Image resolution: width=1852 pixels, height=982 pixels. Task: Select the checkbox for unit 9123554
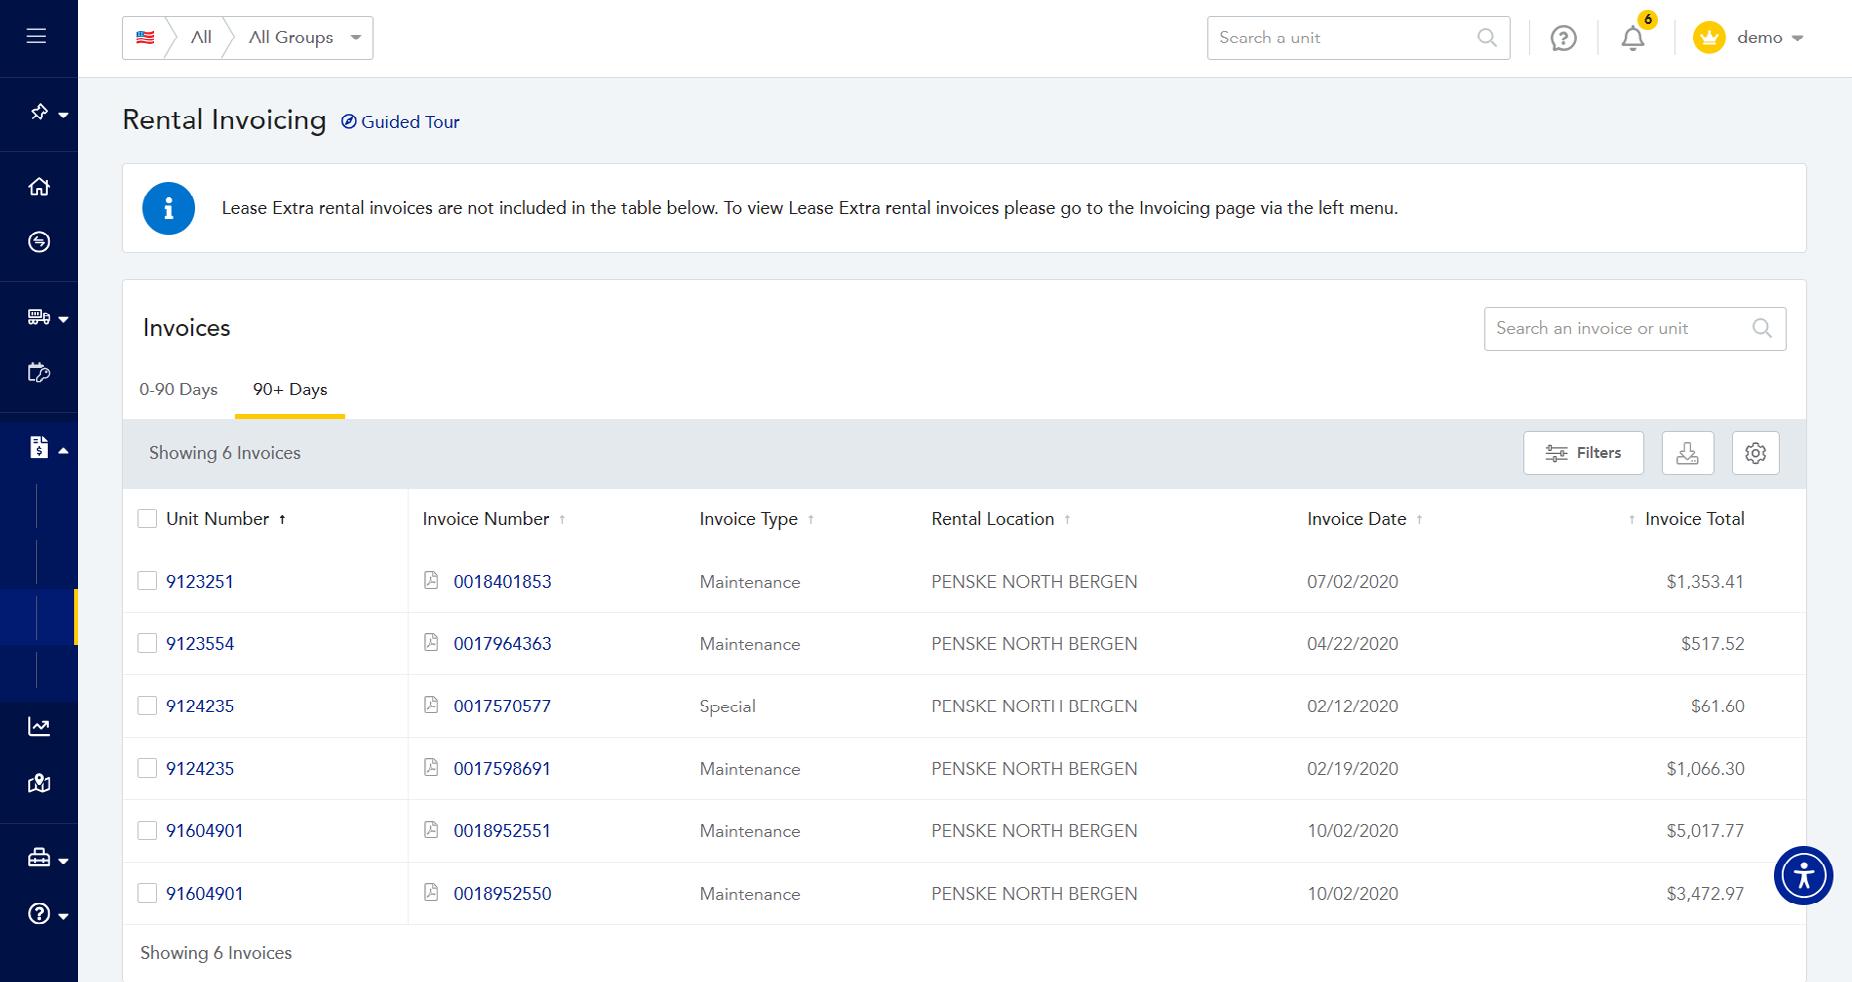(x=147, y=643)
